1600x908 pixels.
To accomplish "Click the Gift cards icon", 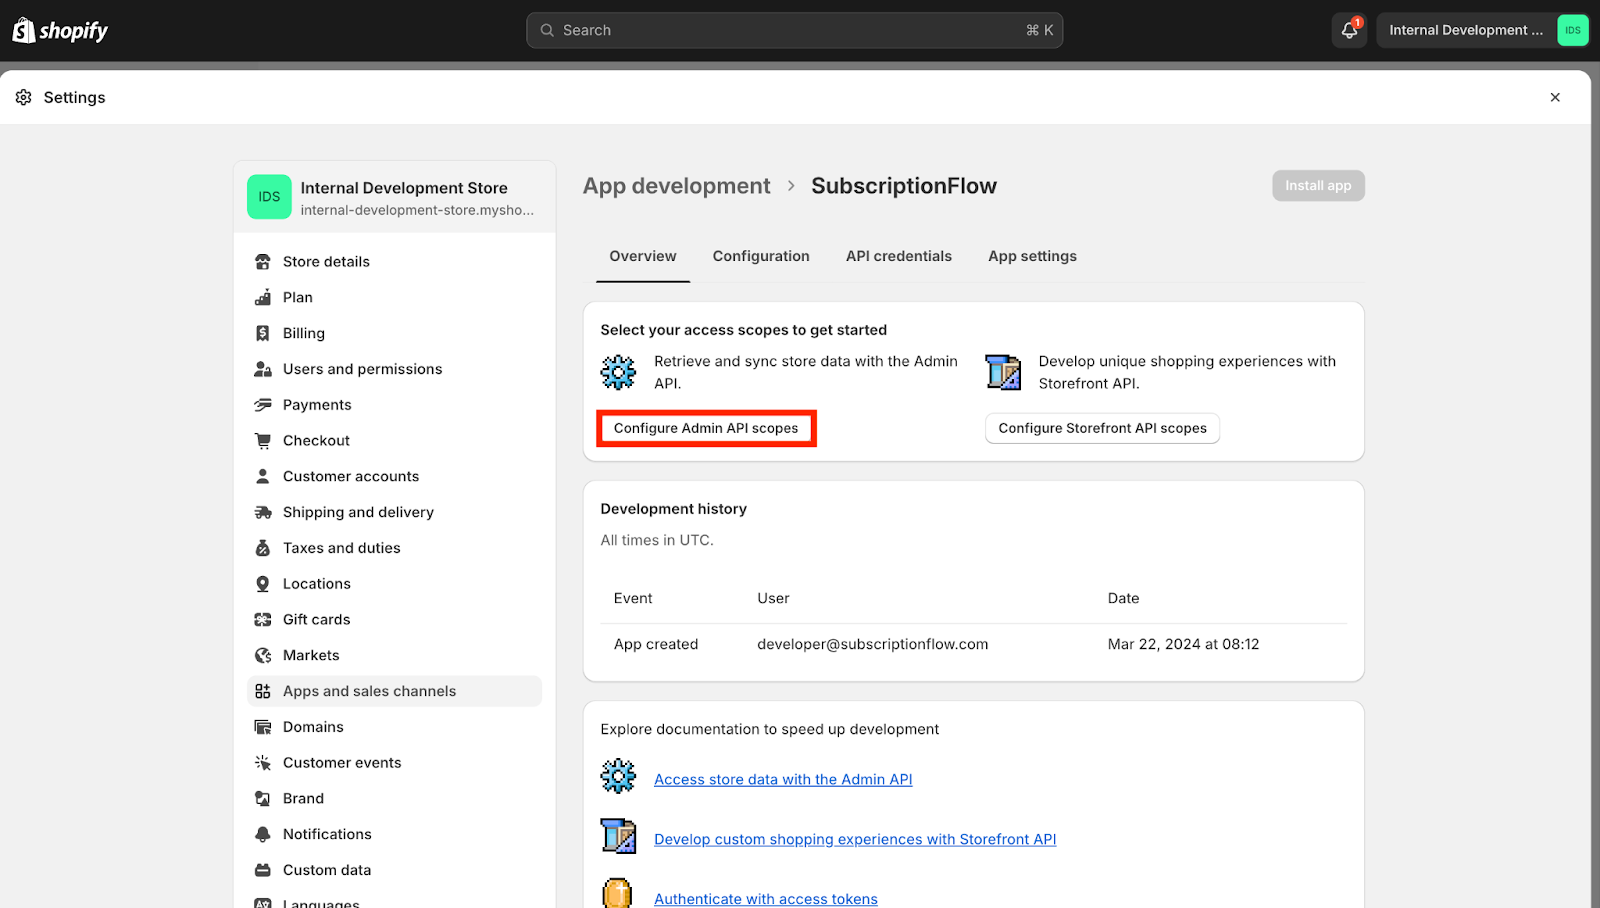I will pyautogui.click(x=263, y=619).
